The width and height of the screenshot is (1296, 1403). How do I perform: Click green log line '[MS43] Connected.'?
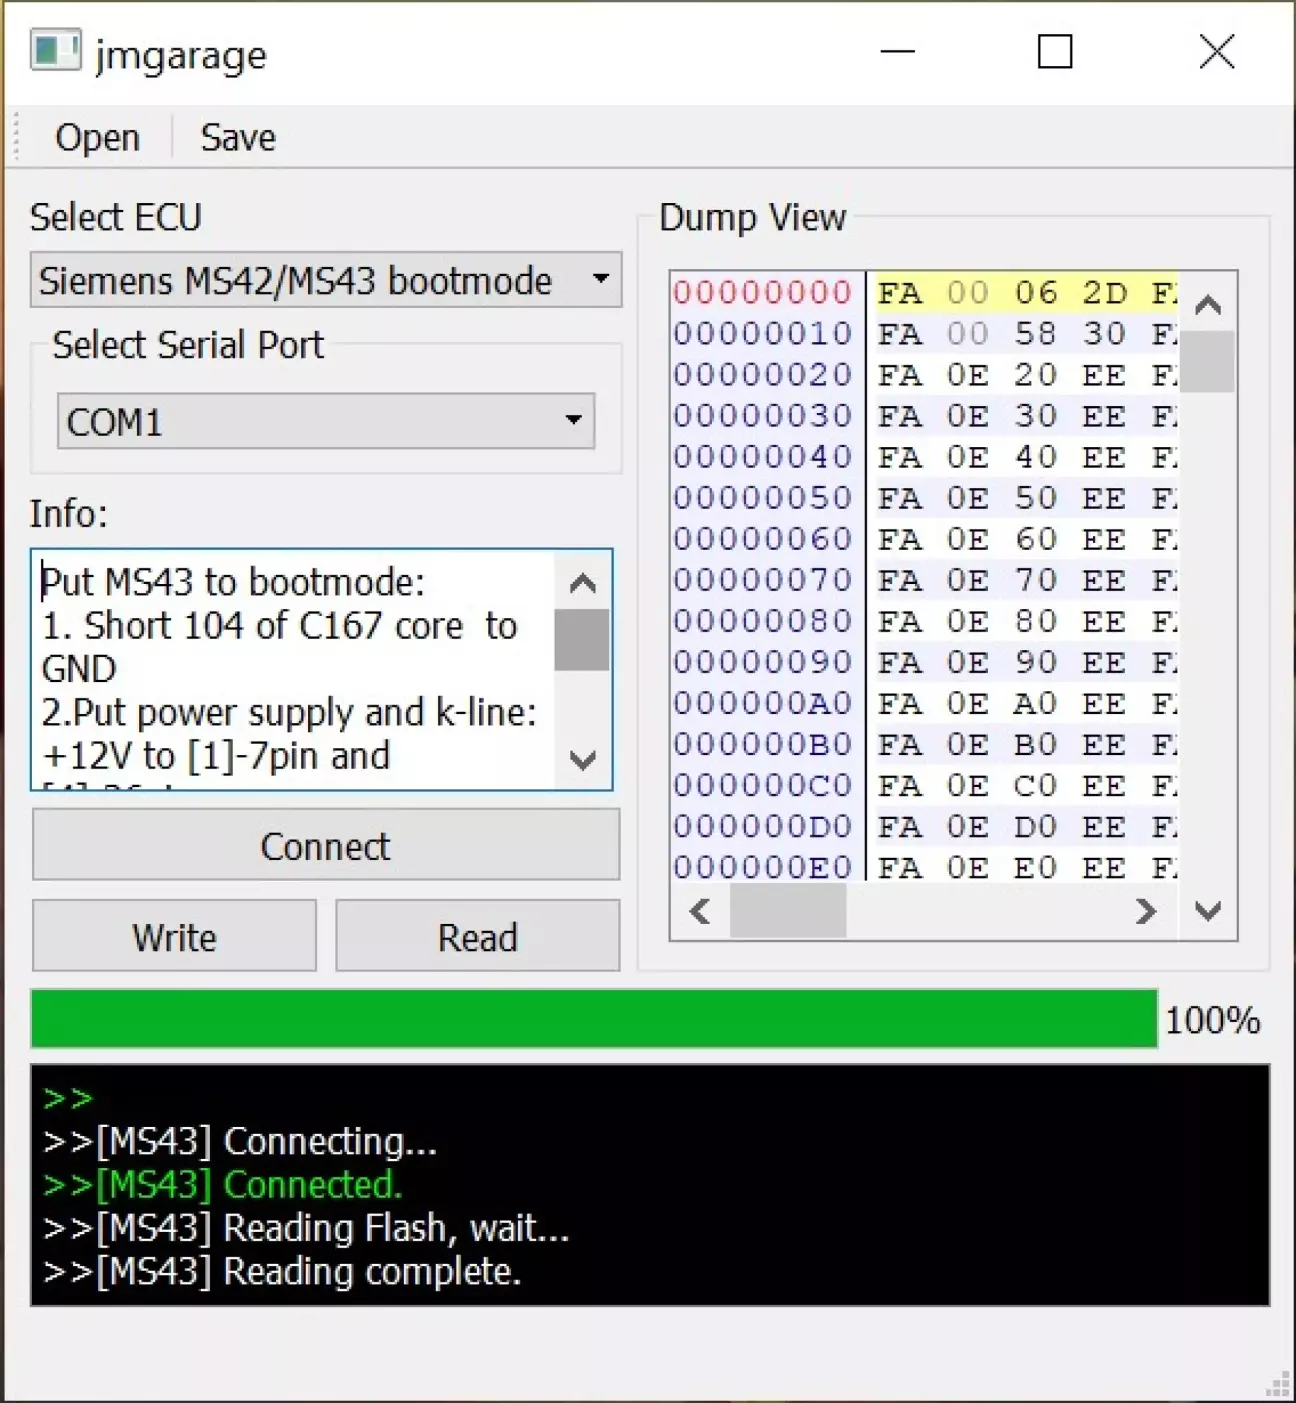[x=223, y=1184]
